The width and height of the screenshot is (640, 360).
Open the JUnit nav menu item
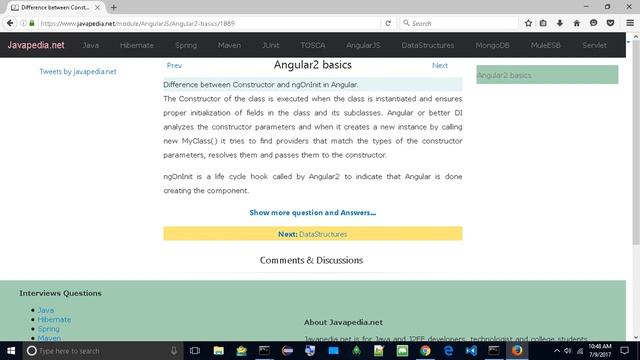[271, 45]
